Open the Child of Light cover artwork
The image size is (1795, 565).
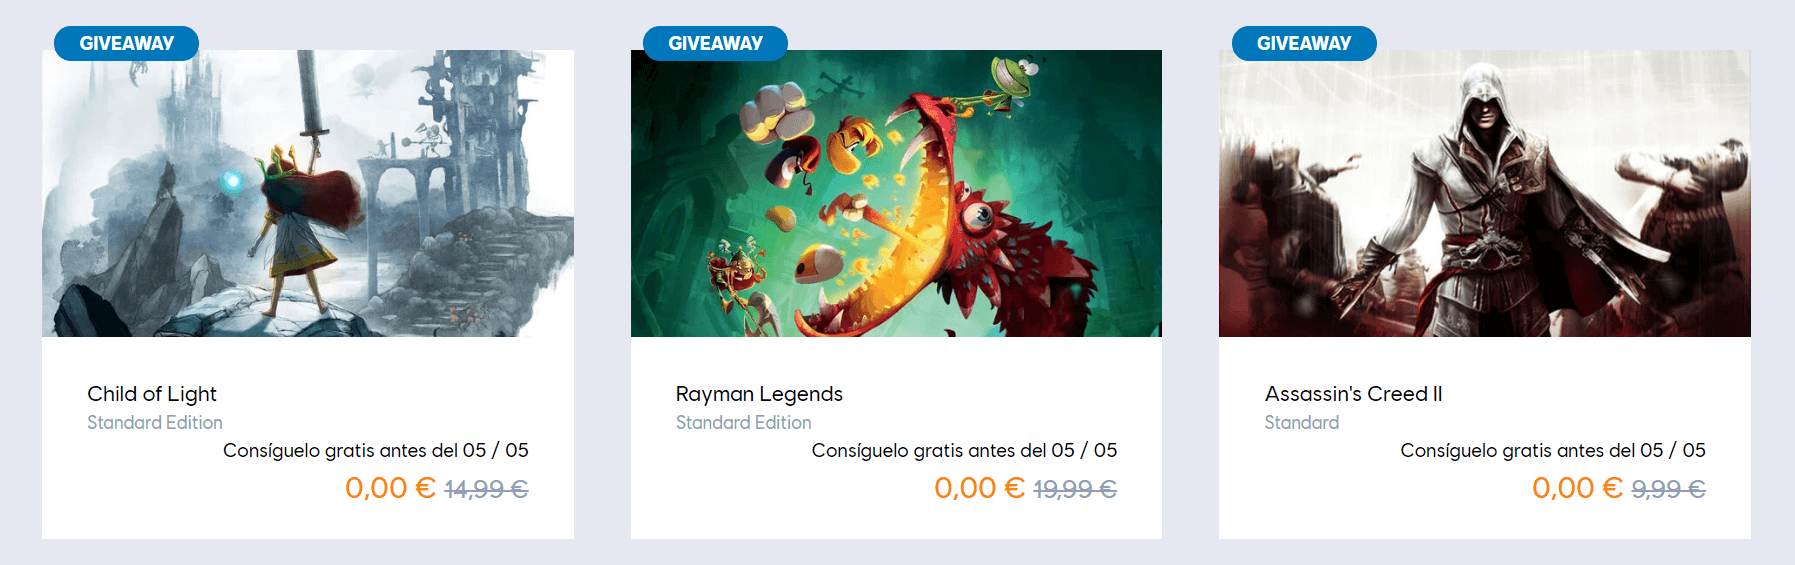click(x=308, y=193)
